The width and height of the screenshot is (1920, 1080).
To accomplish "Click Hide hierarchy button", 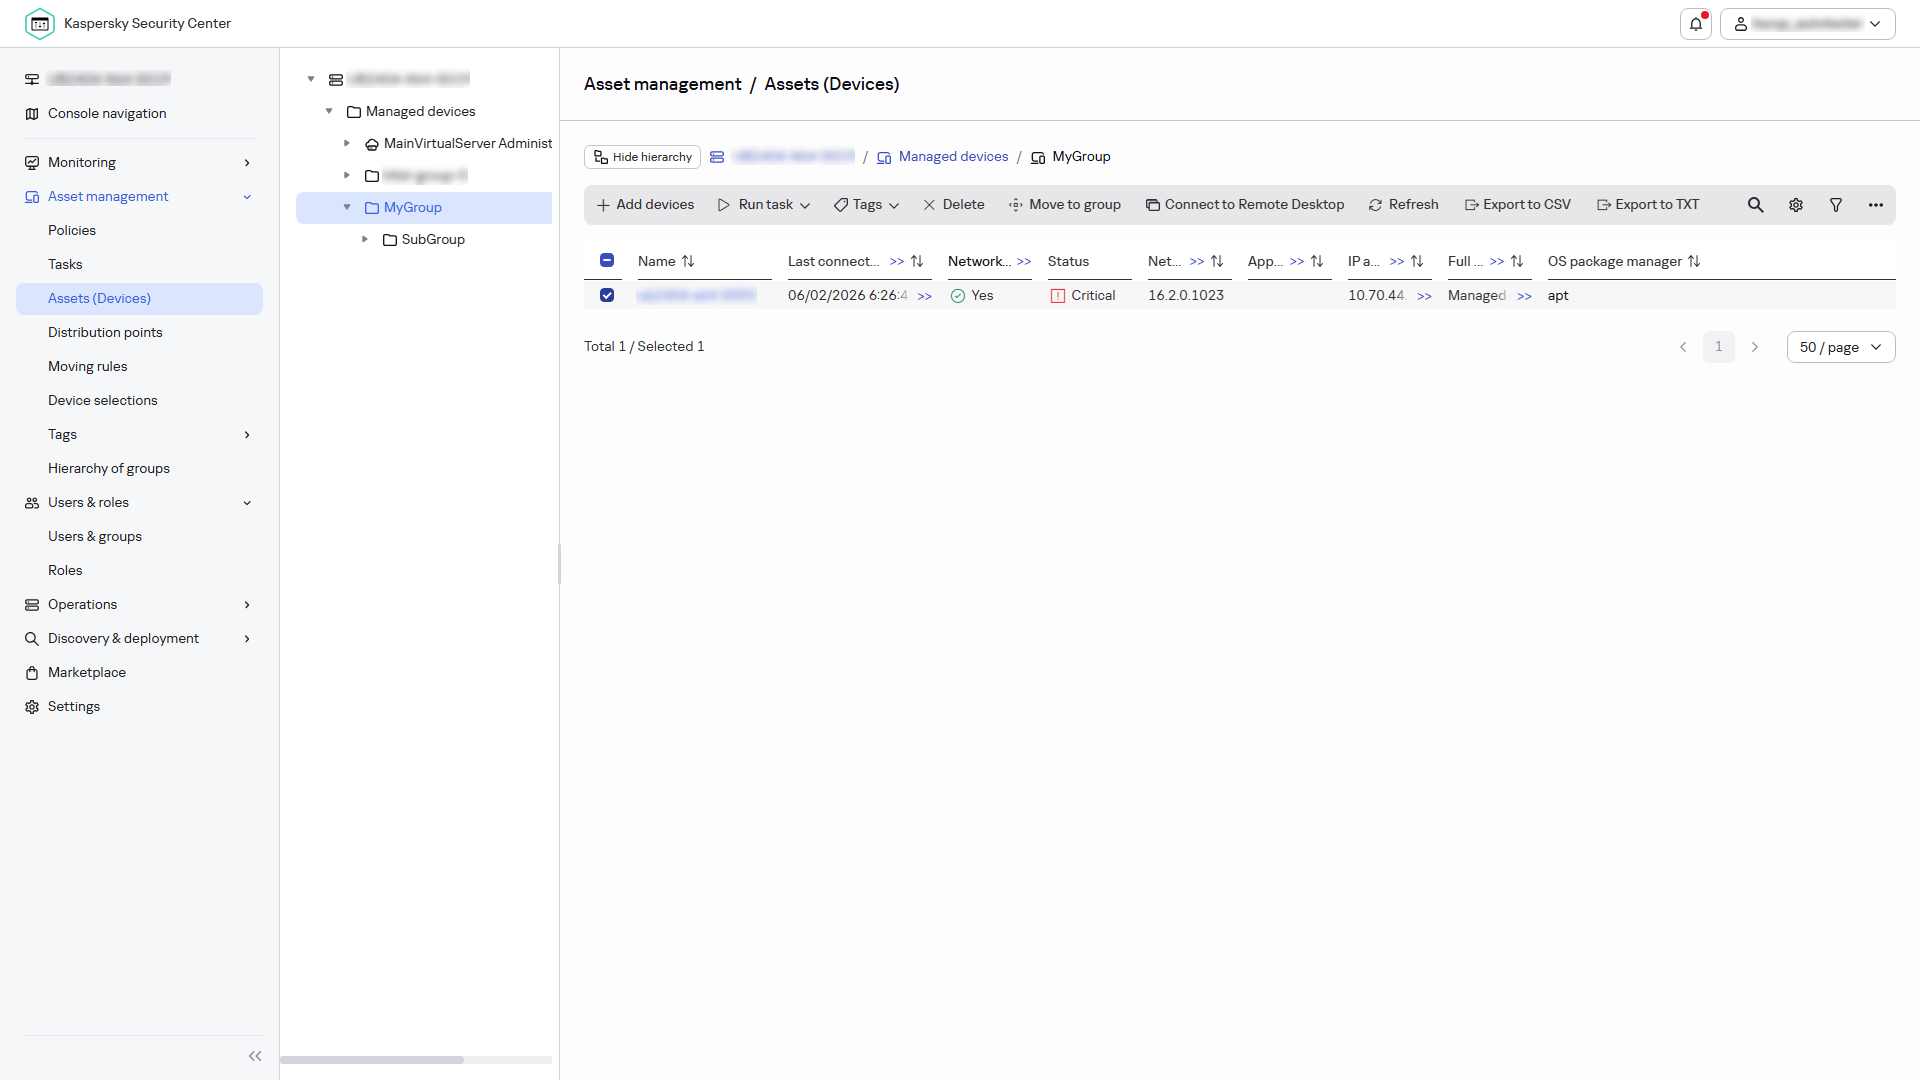I will pyautogui.click(x=643, y=157).
